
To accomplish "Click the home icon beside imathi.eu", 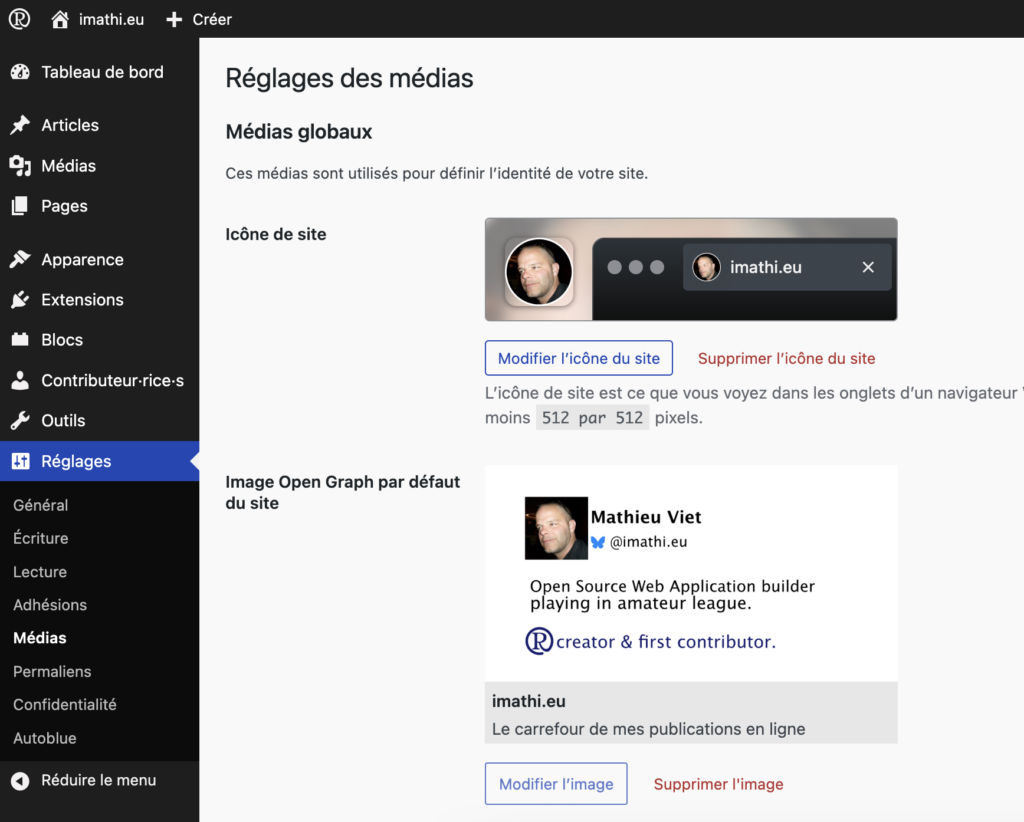I will 61,19.
